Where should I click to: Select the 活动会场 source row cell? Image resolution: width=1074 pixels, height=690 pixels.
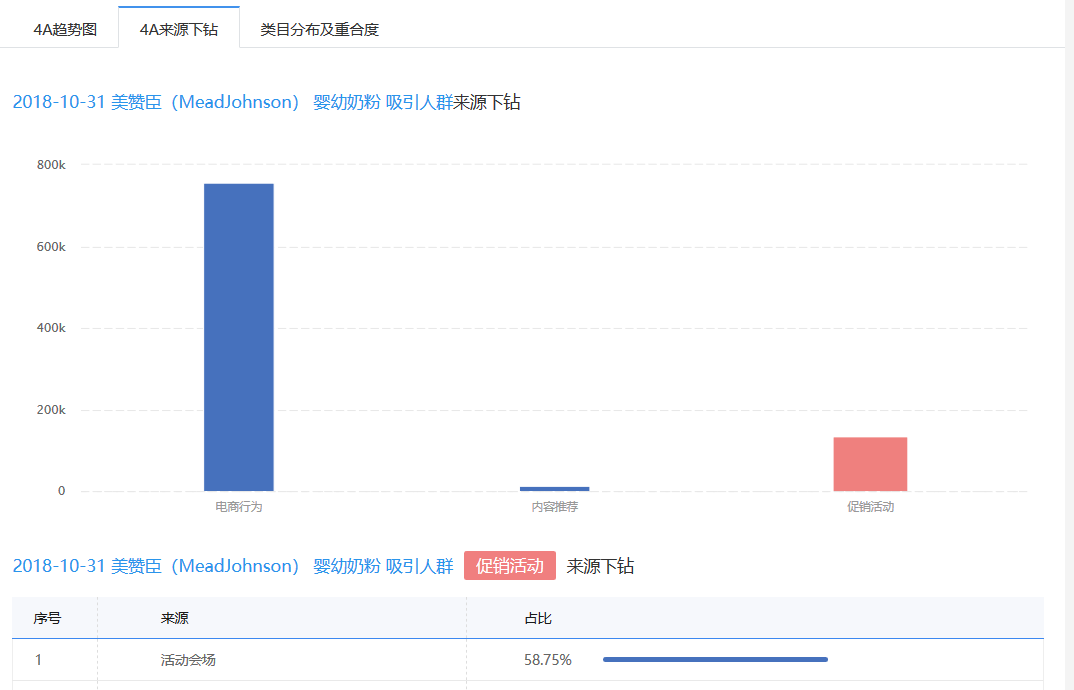[x=188, y=660]
